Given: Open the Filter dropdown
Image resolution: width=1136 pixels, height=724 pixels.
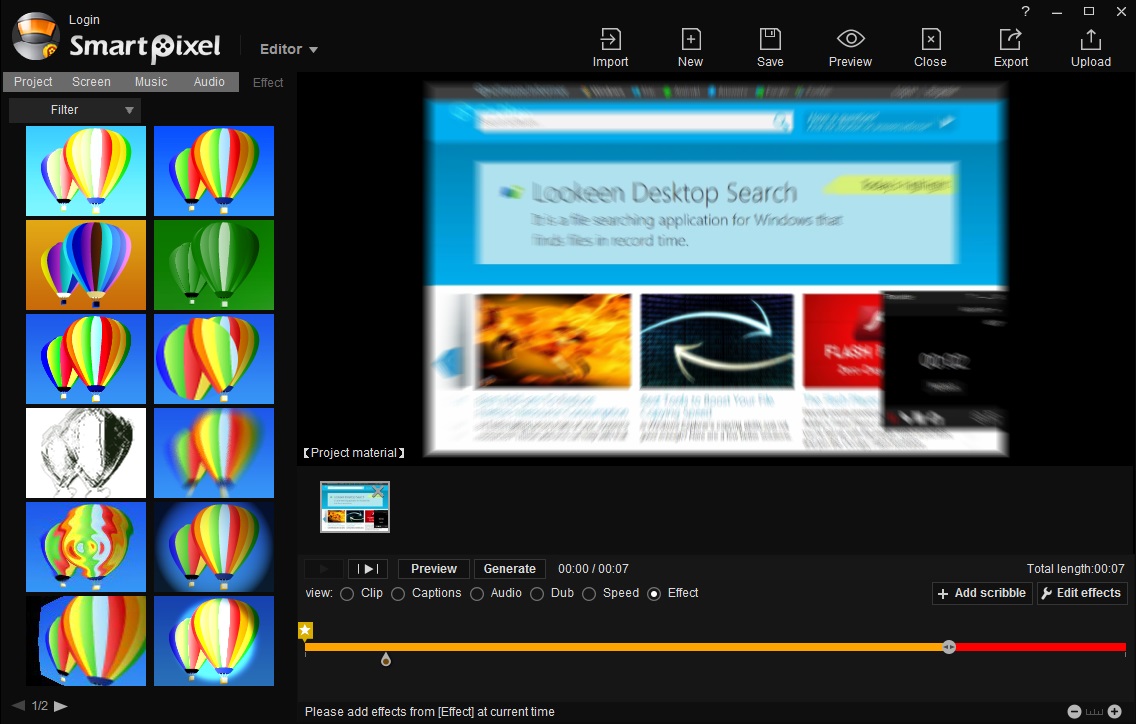Looking at the screenshot, I should [x=74, y=109].
